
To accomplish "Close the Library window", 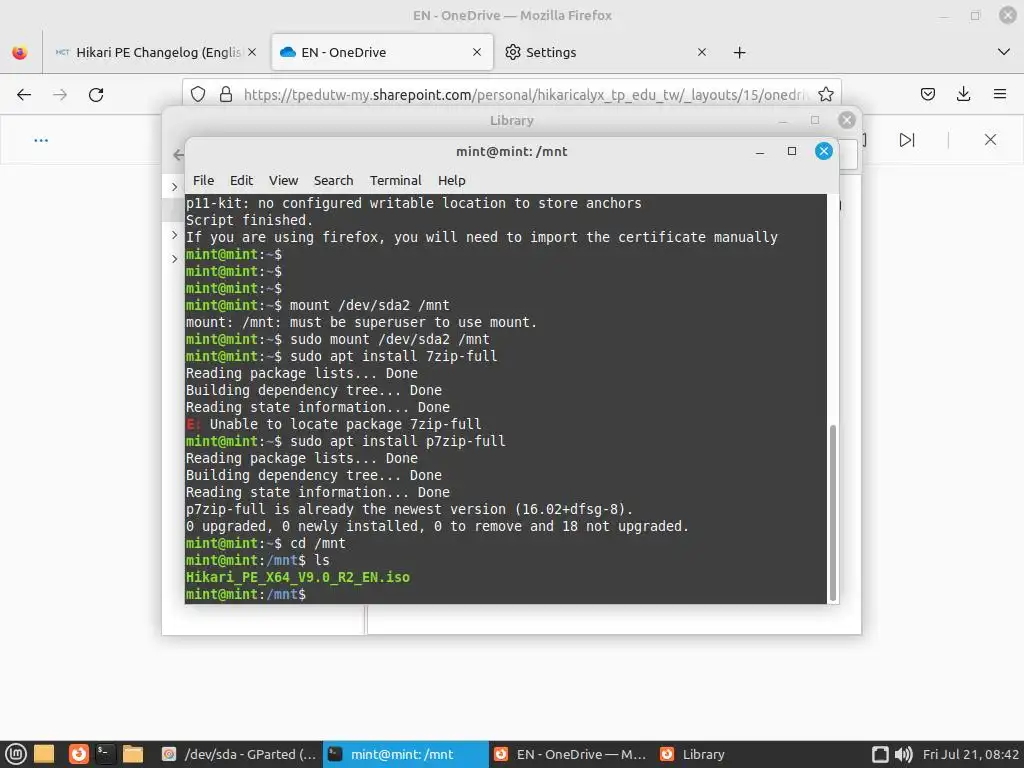I will tap(846, 120).
